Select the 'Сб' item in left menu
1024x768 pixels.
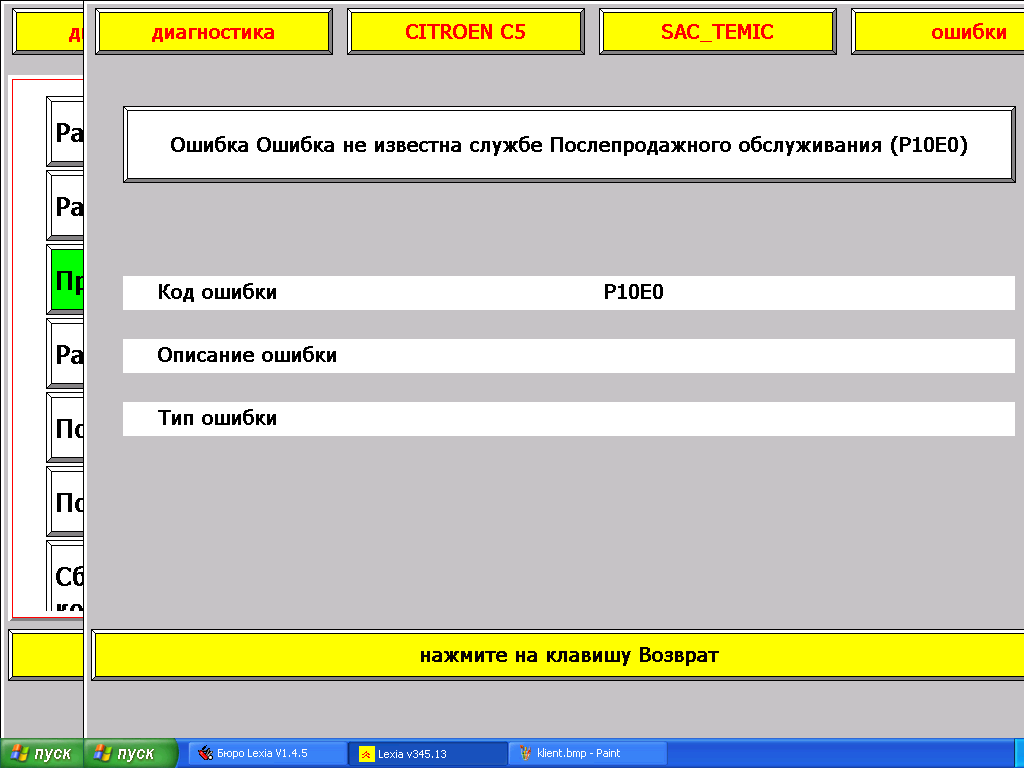67,580
